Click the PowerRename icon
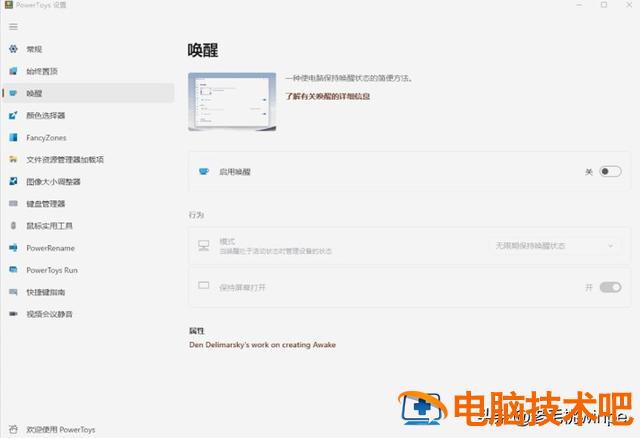Viewport: 640px width, 438px height. [13, 248]
